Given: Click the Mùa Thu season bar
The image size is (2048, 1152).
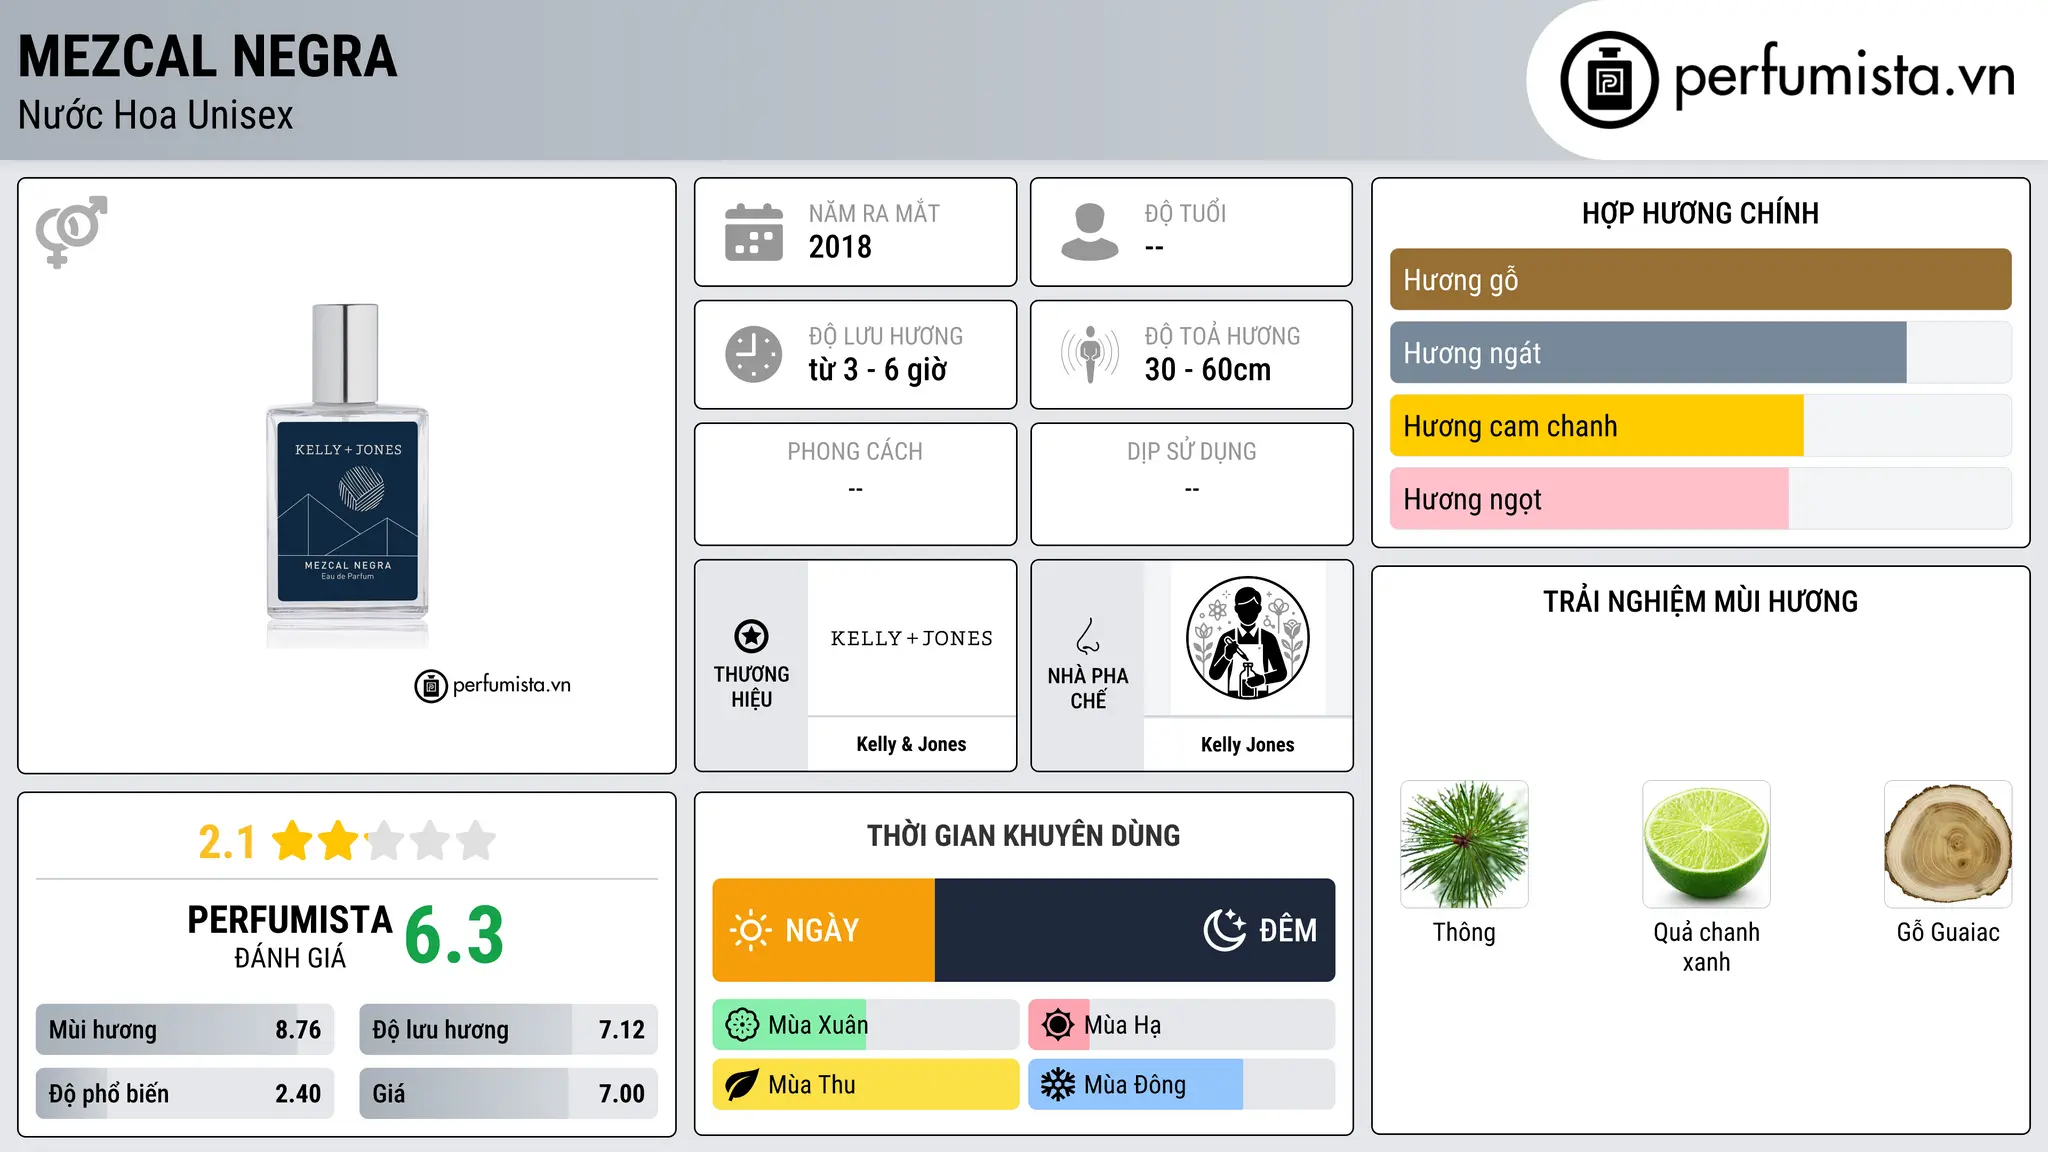Looking at the screenshot, I should tap(866, 1085).
